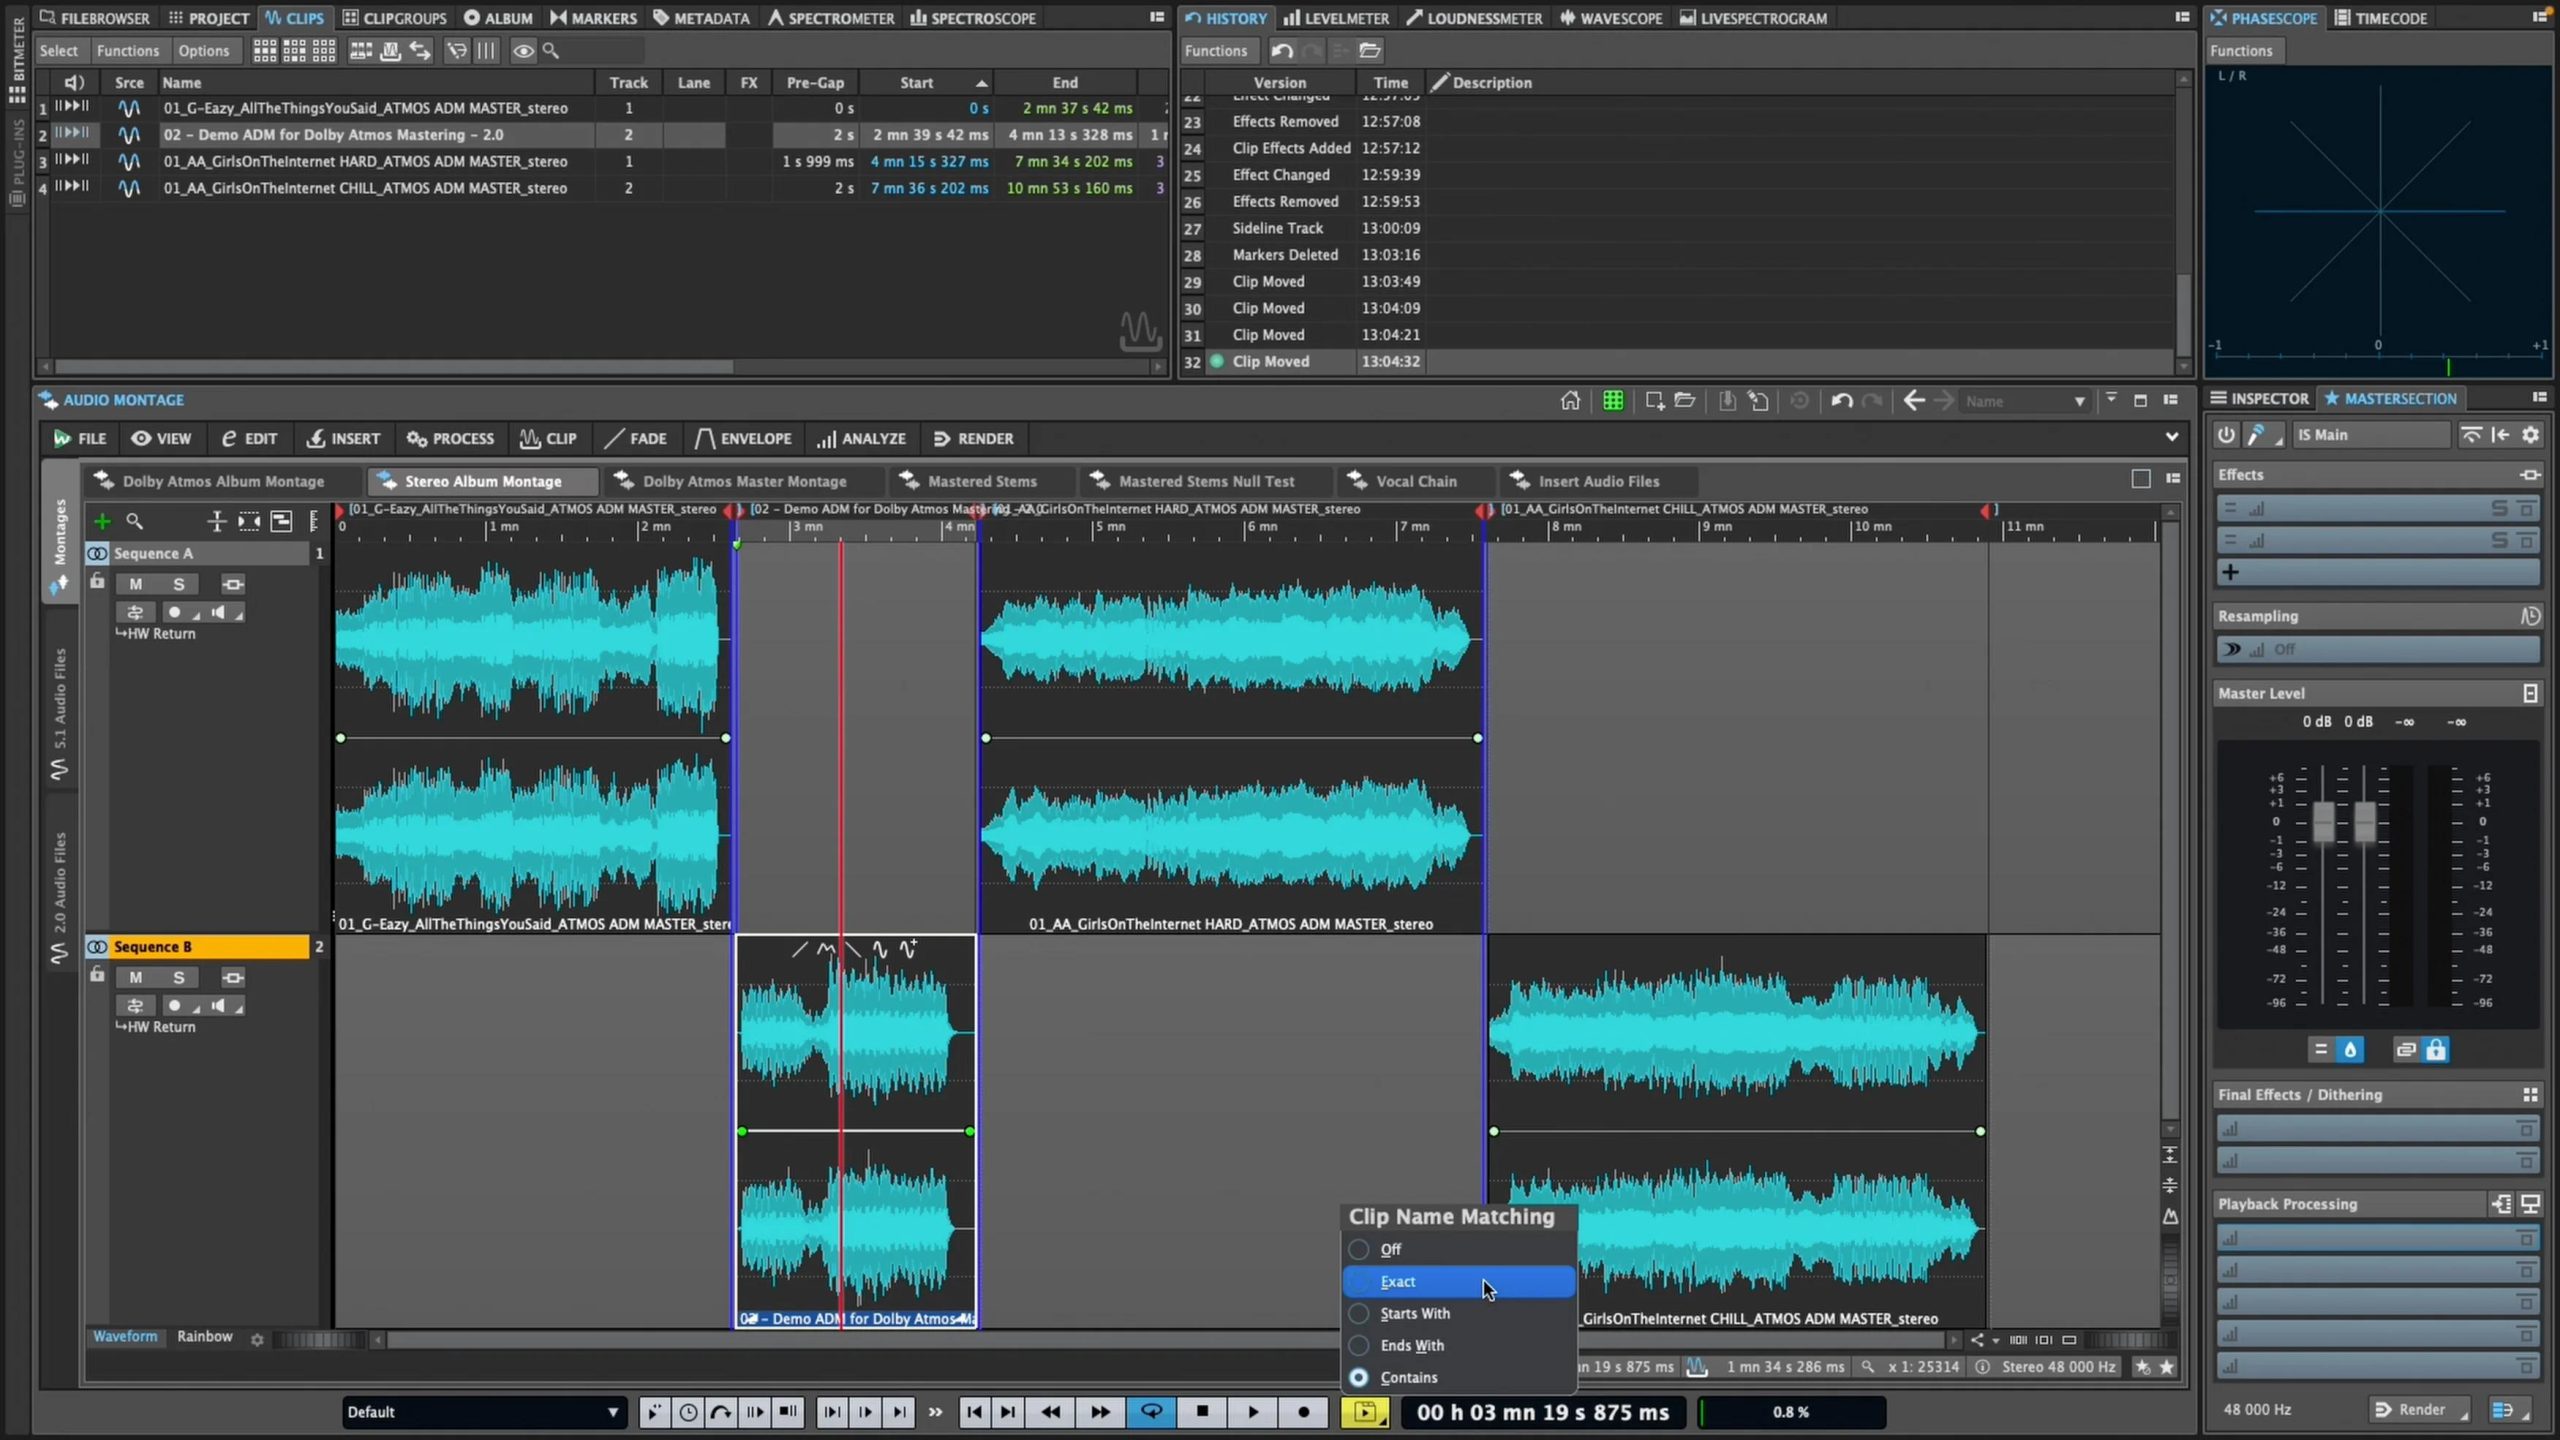Click the search magnifier icon in Clips toolbar
The width and height of the screenshot is (2560, 1440).
551,50
